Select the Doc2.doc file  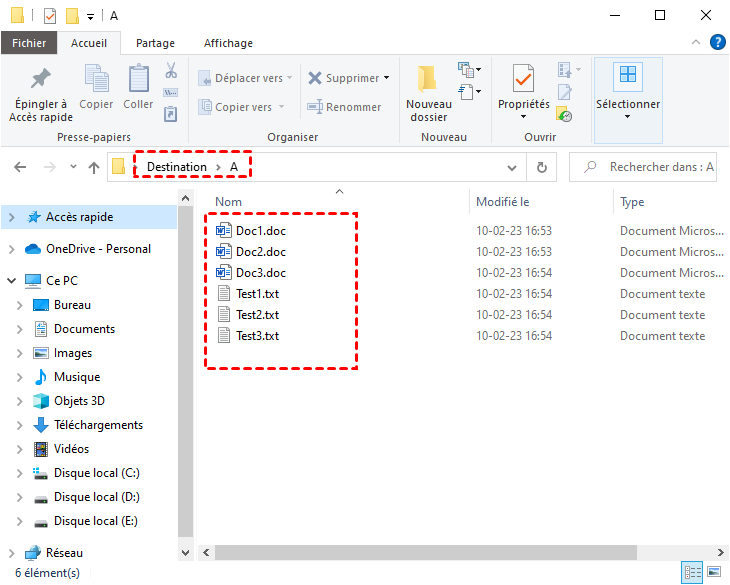[x=261, y=252]
